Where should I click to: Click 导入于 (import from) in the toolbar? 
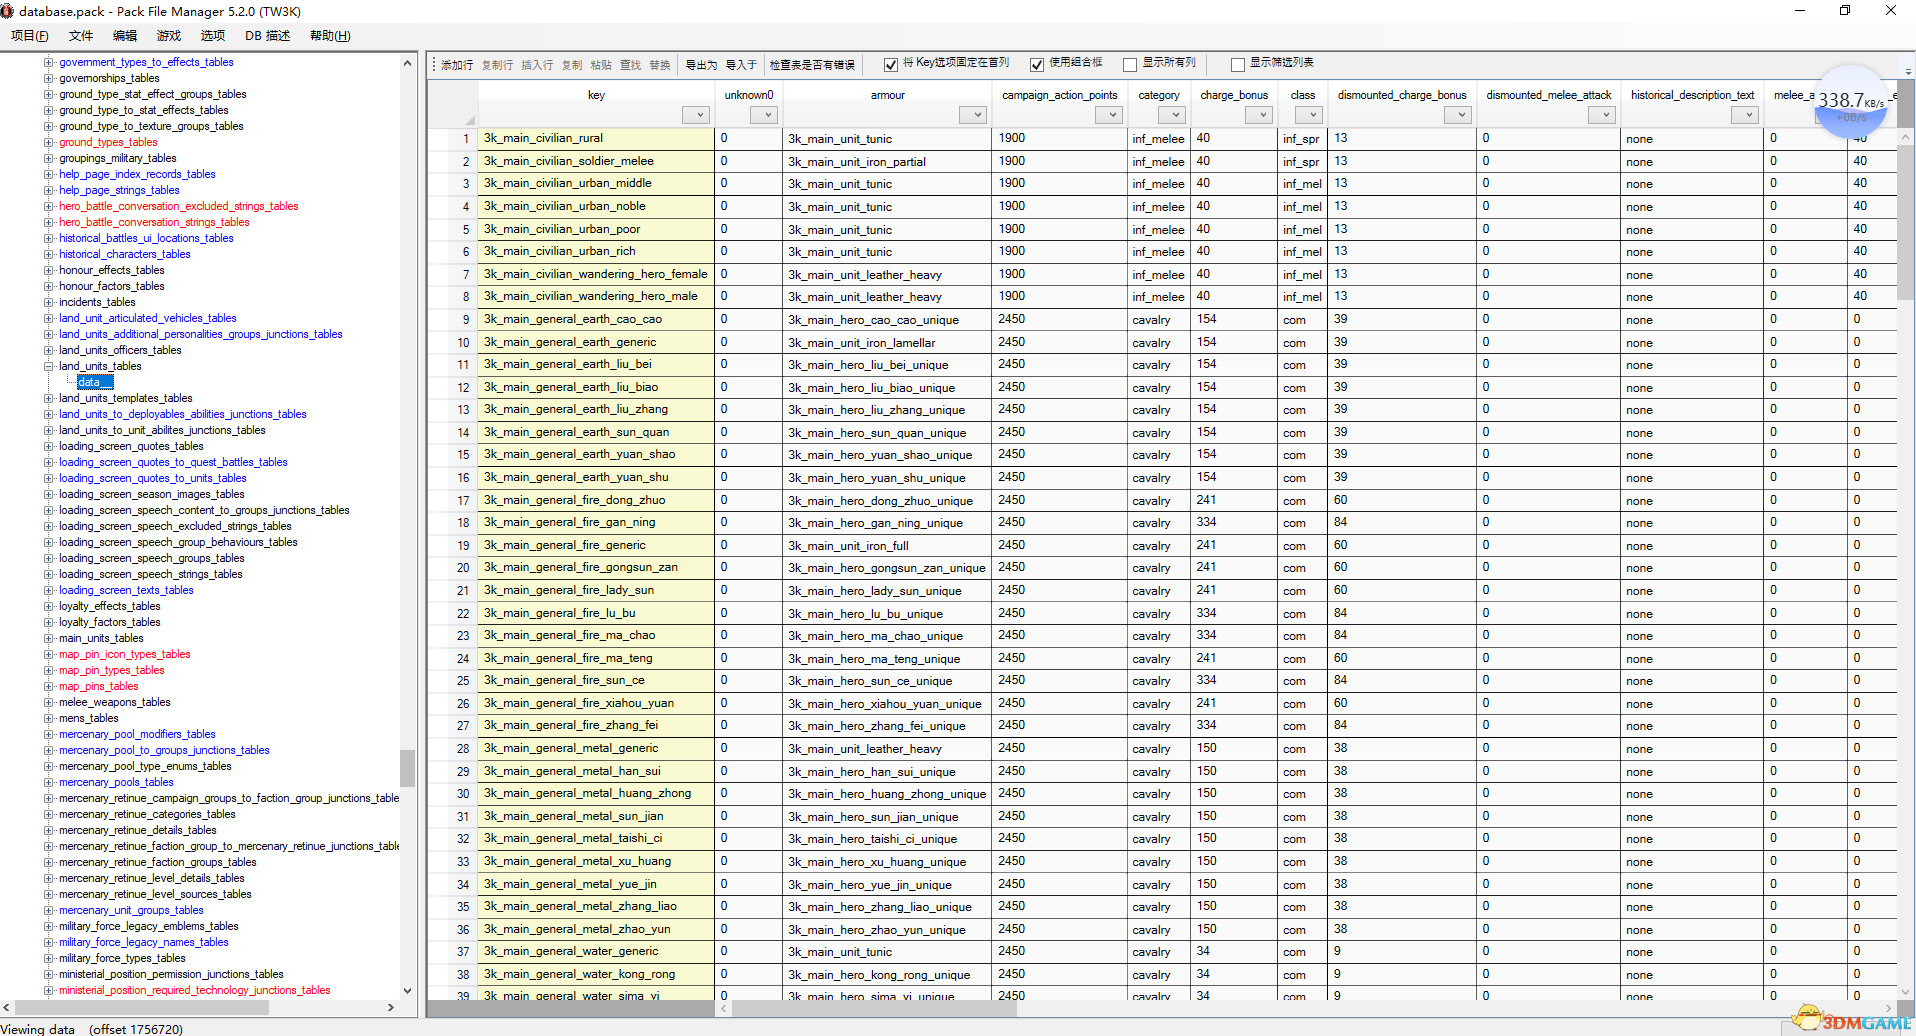[x=741, y=65]
